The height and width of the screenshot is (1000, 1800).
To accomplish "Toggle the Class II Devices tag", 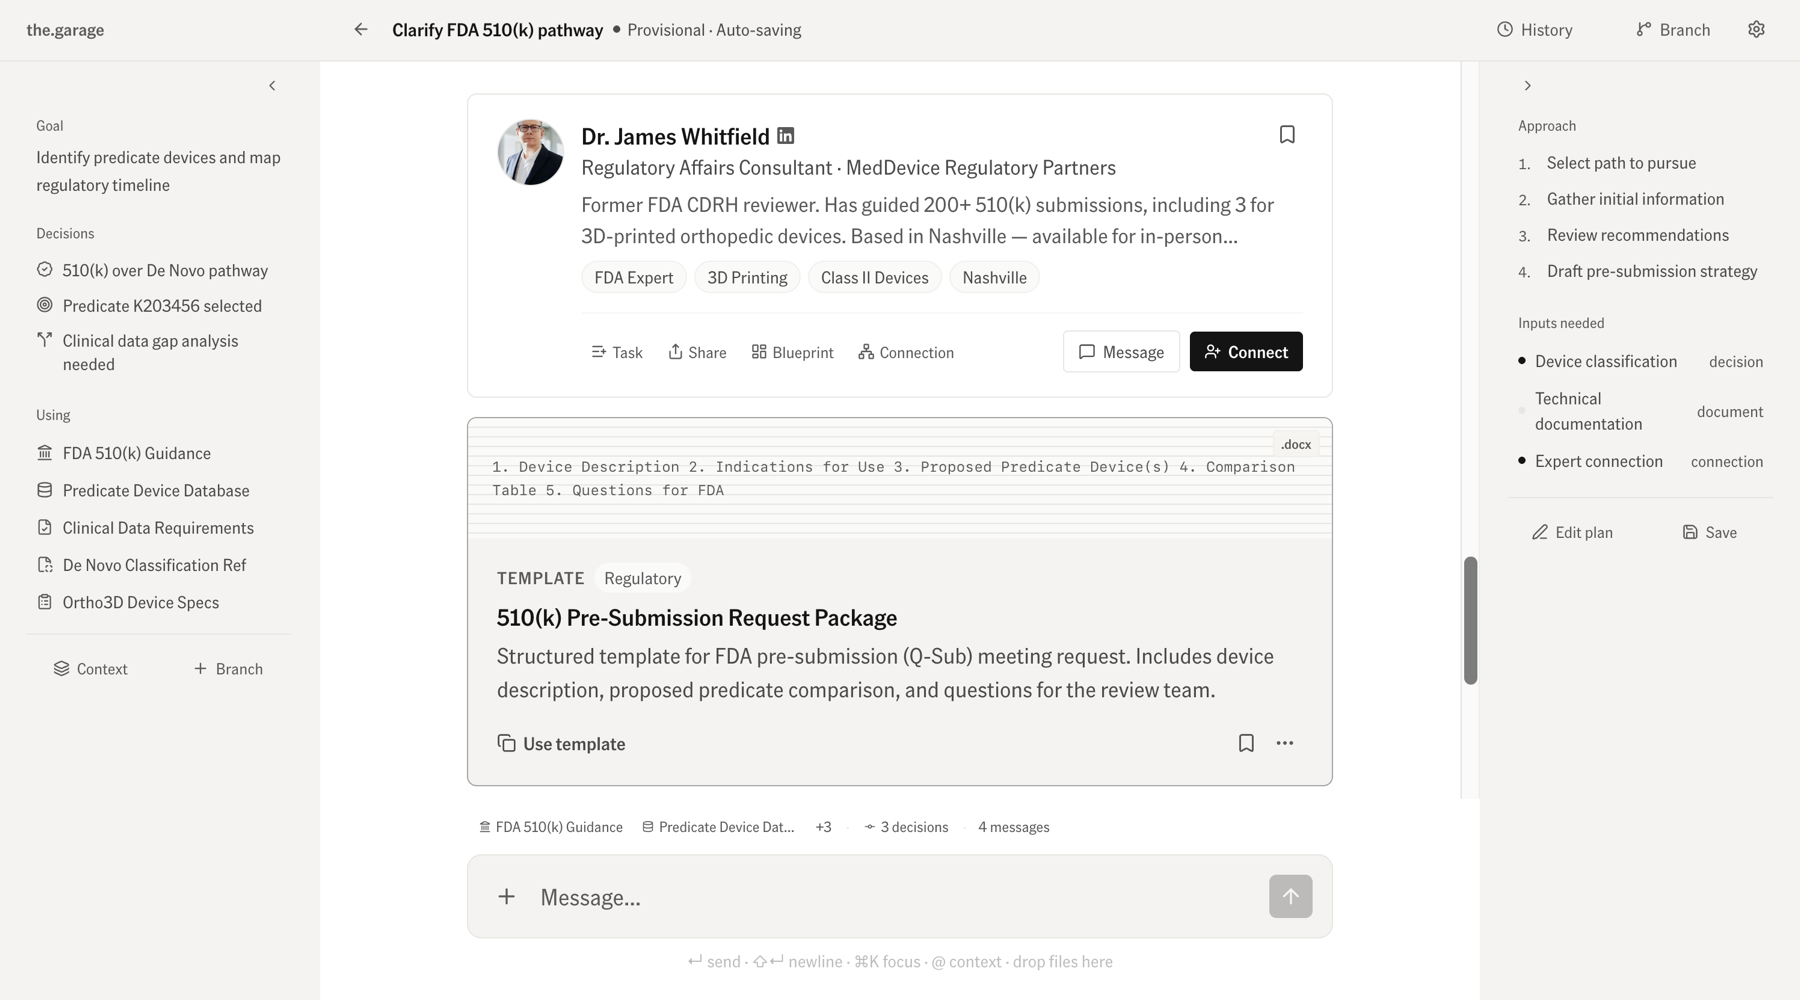I will (874, 278).
